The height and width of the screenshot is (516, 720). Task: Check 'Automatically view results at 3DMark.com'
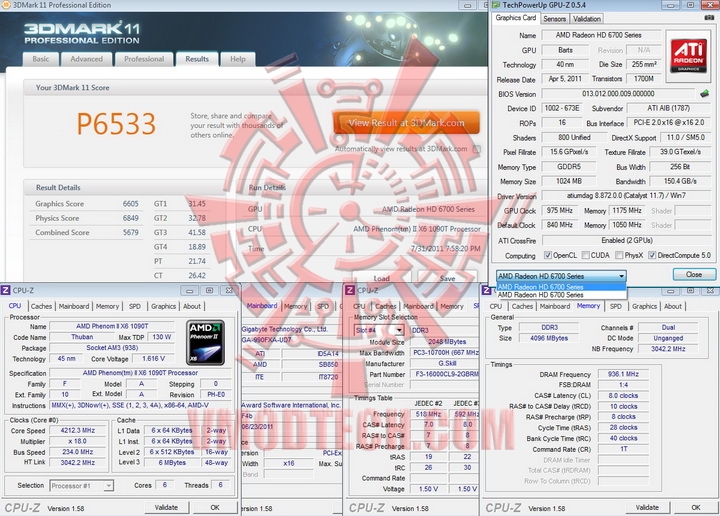point(477,149)
